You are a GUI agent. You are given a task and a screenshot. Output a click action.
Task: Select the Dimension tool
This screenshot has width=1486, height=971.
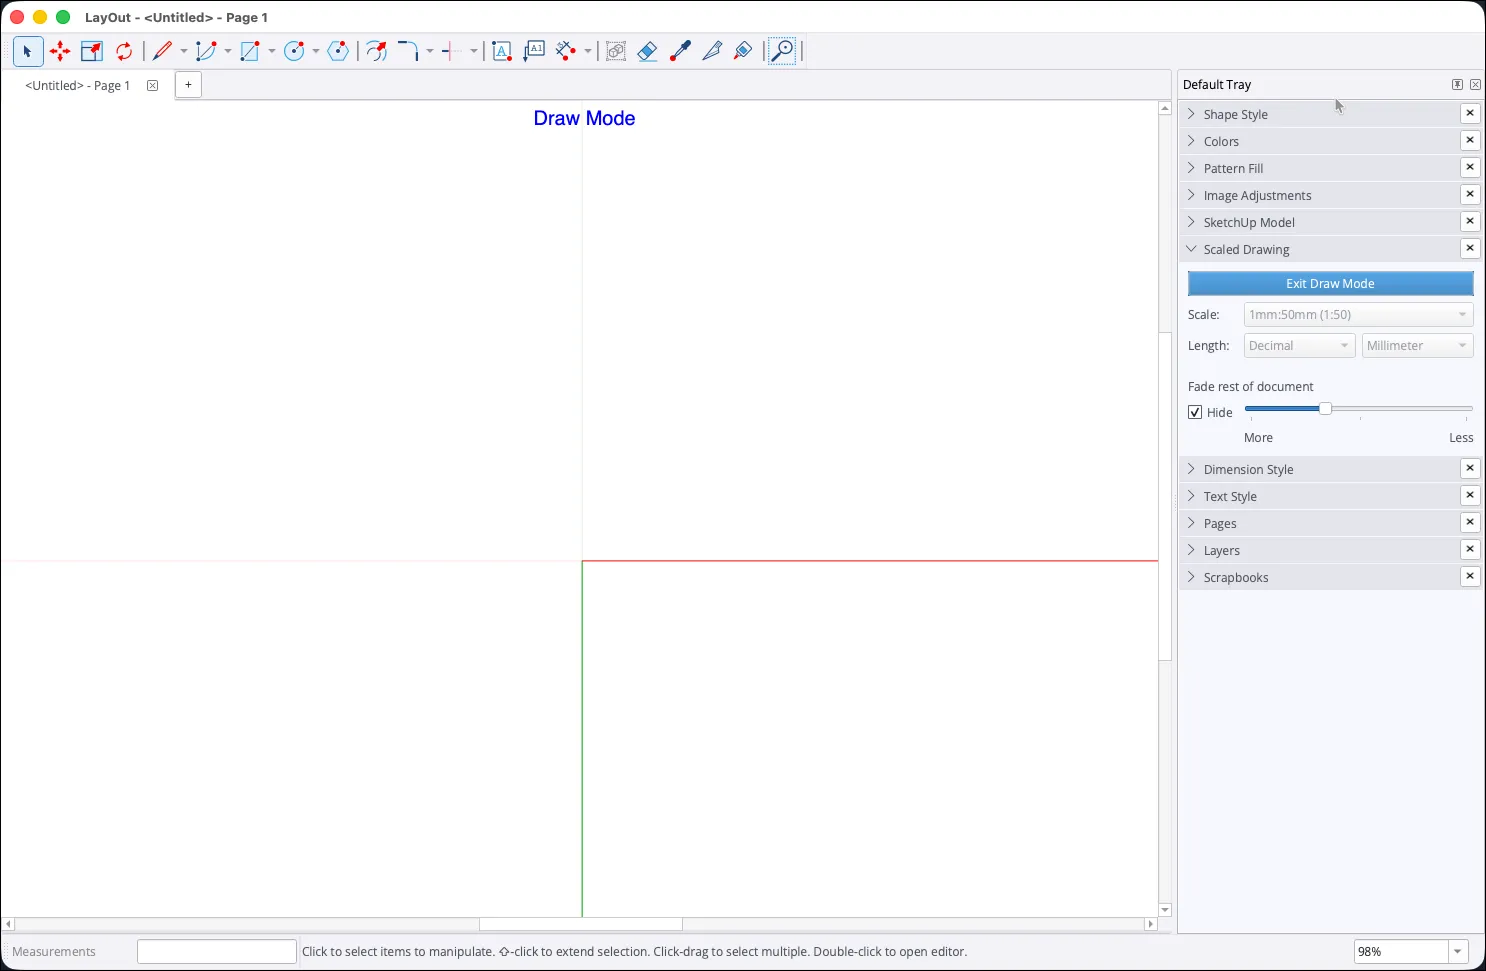(x=566, y=51)
